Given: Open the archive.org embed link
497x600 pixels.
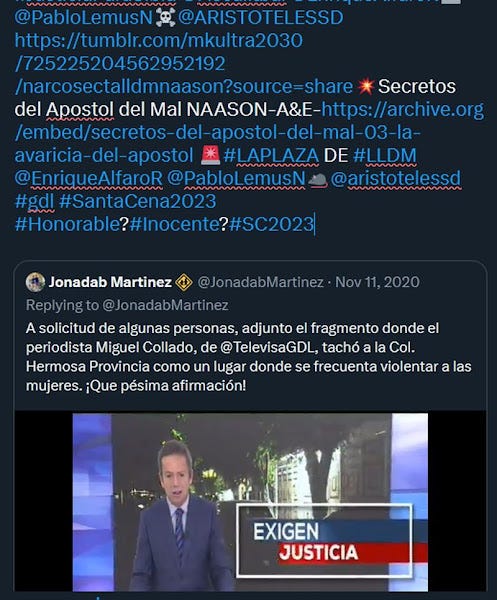Looking at the screenshot, I should [x=249, y=132].
